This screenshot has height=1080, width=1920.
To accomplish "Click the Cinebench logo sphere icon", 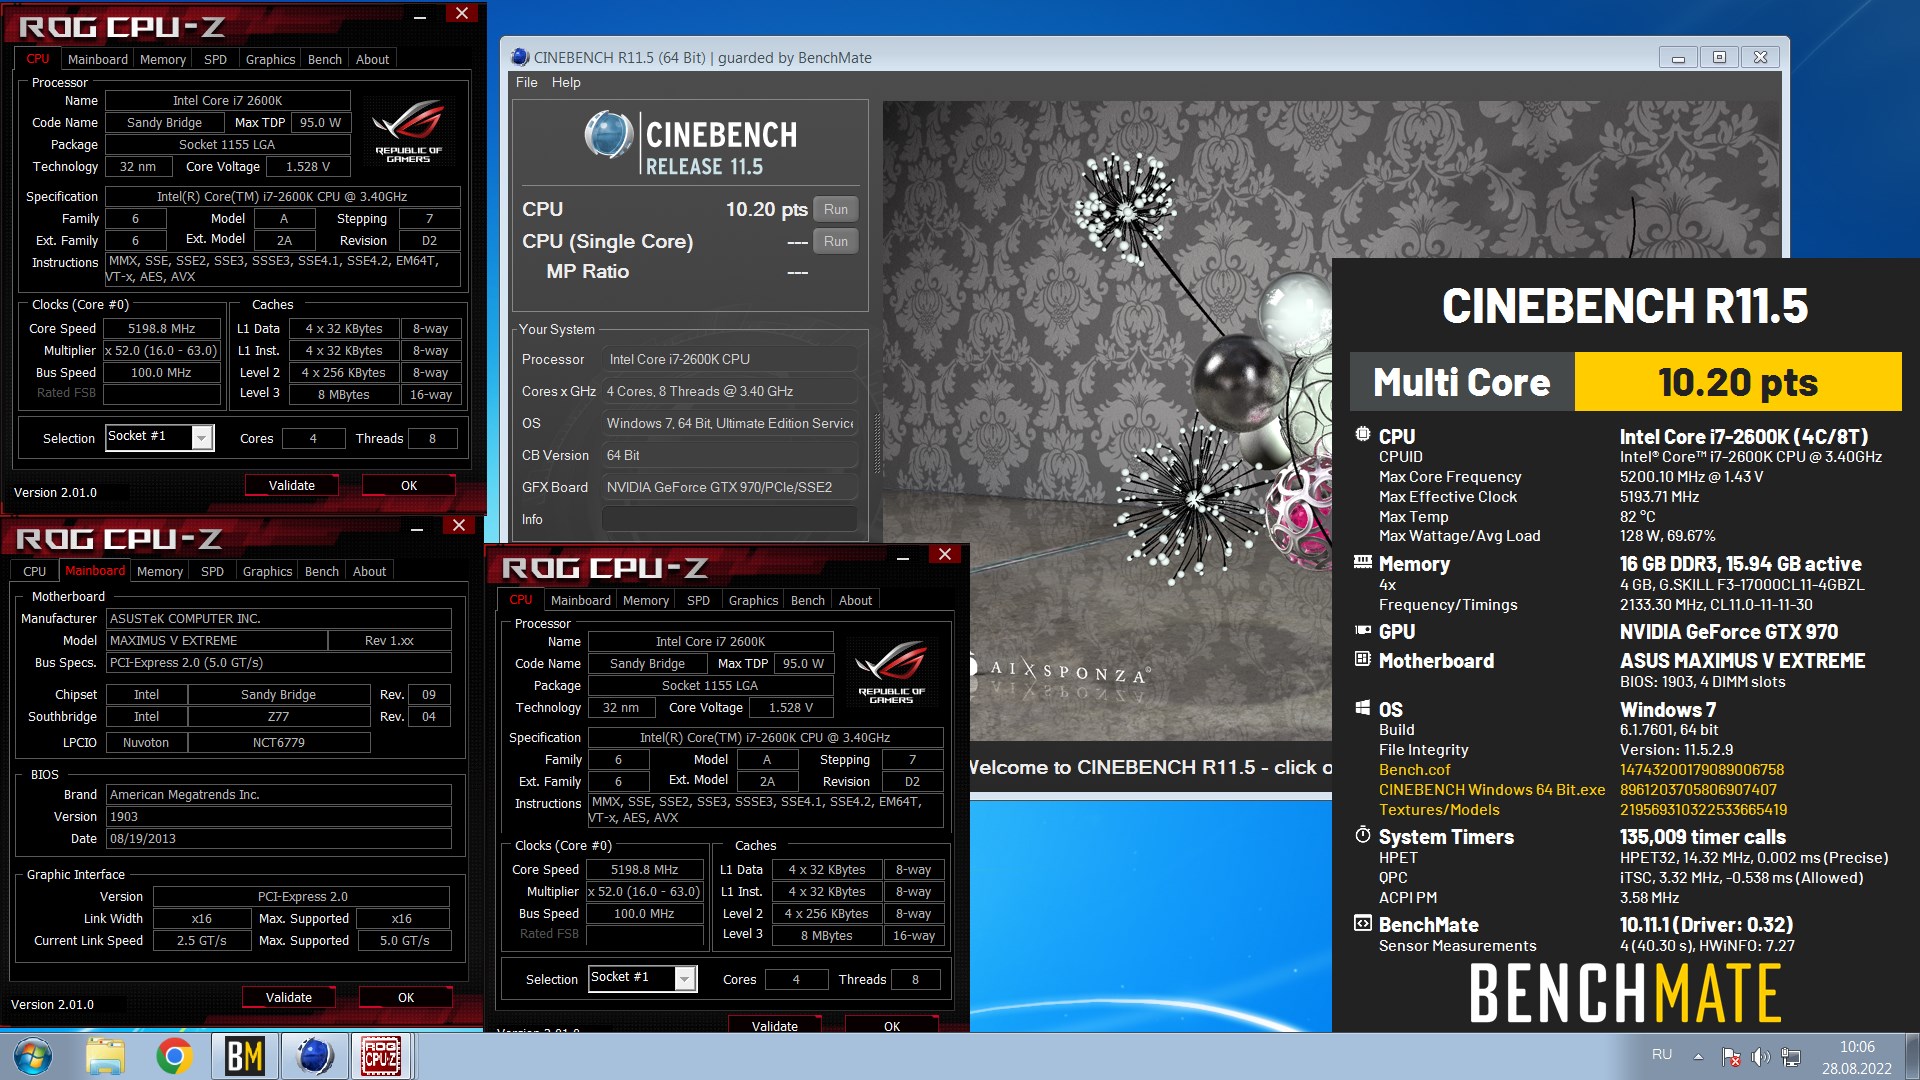I will click(608, 135).
